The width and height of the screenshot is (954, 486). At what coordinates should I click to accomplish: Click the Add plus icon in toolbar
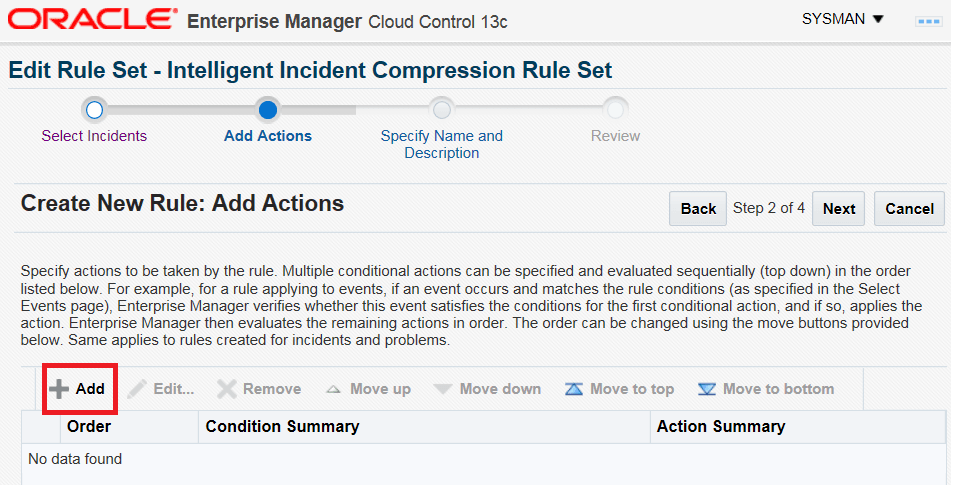(x=60, y=389)
